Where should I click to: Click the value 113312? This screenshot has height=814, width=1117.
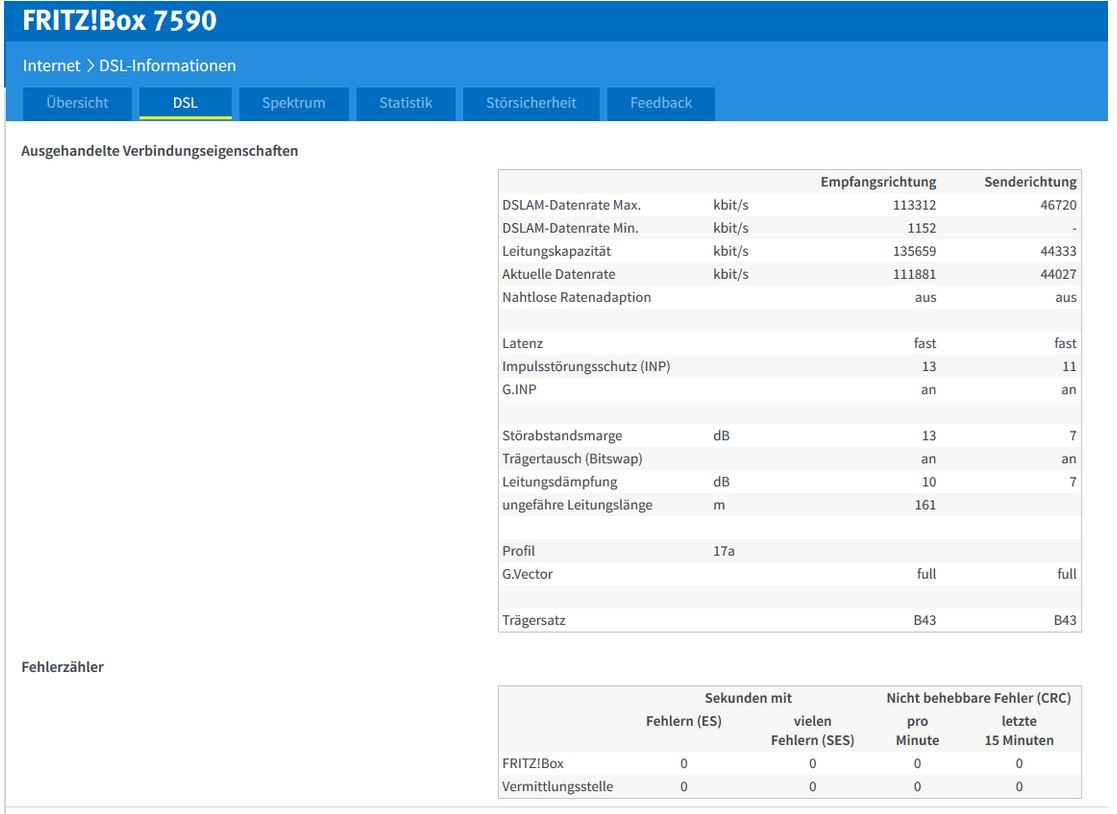[x=915, y=205]
